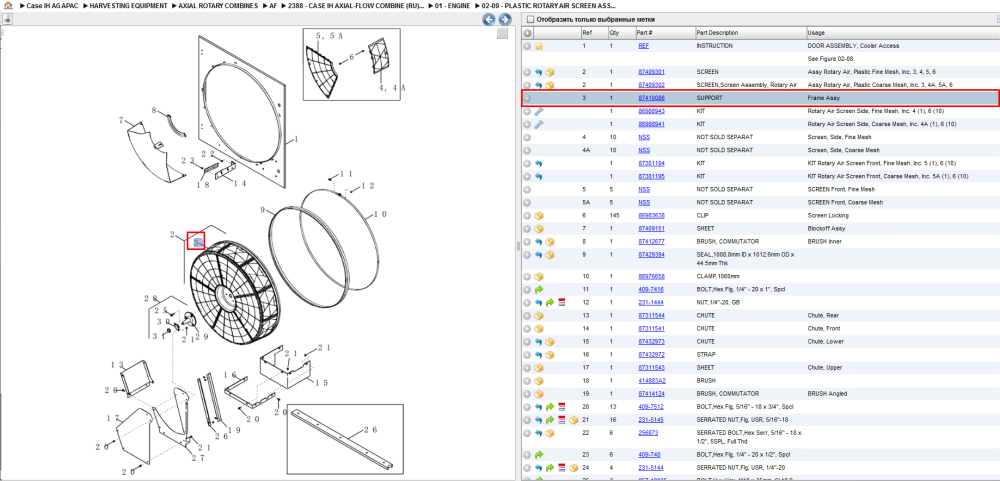The height and width of the screenshot is (481, 1000).
Task: Select the round button in SUPPORT row
Action: coord(527,98)
